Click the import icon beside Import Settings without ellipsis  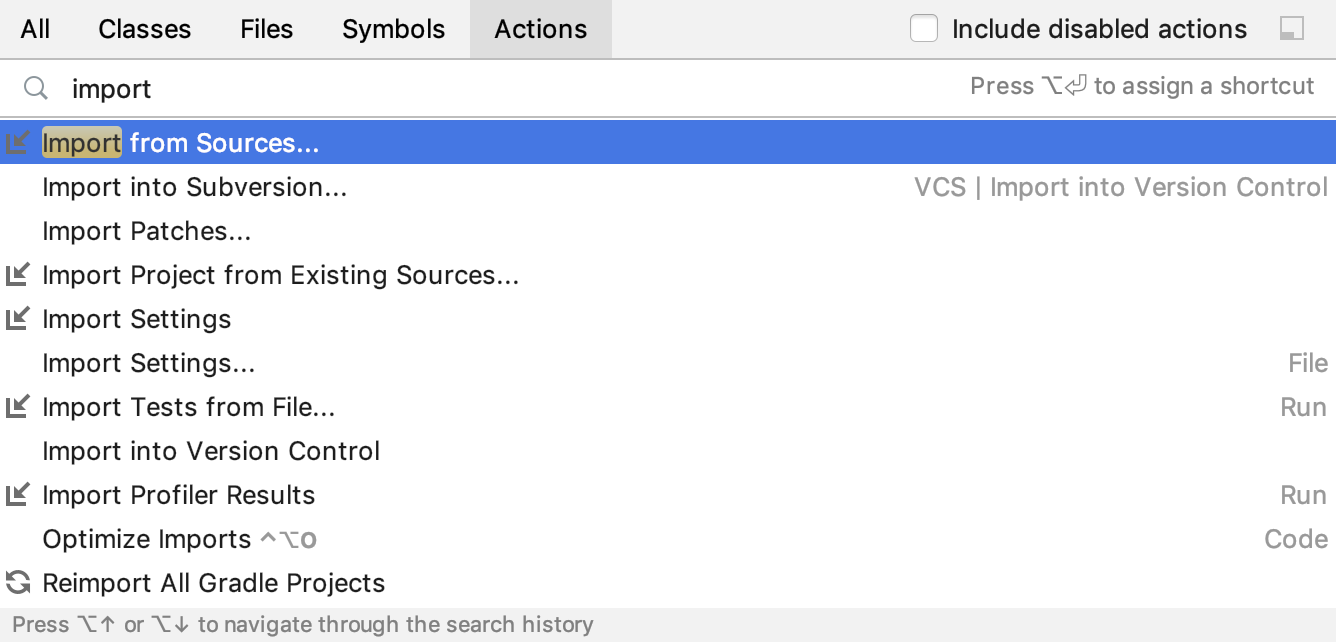pos(18,319)
